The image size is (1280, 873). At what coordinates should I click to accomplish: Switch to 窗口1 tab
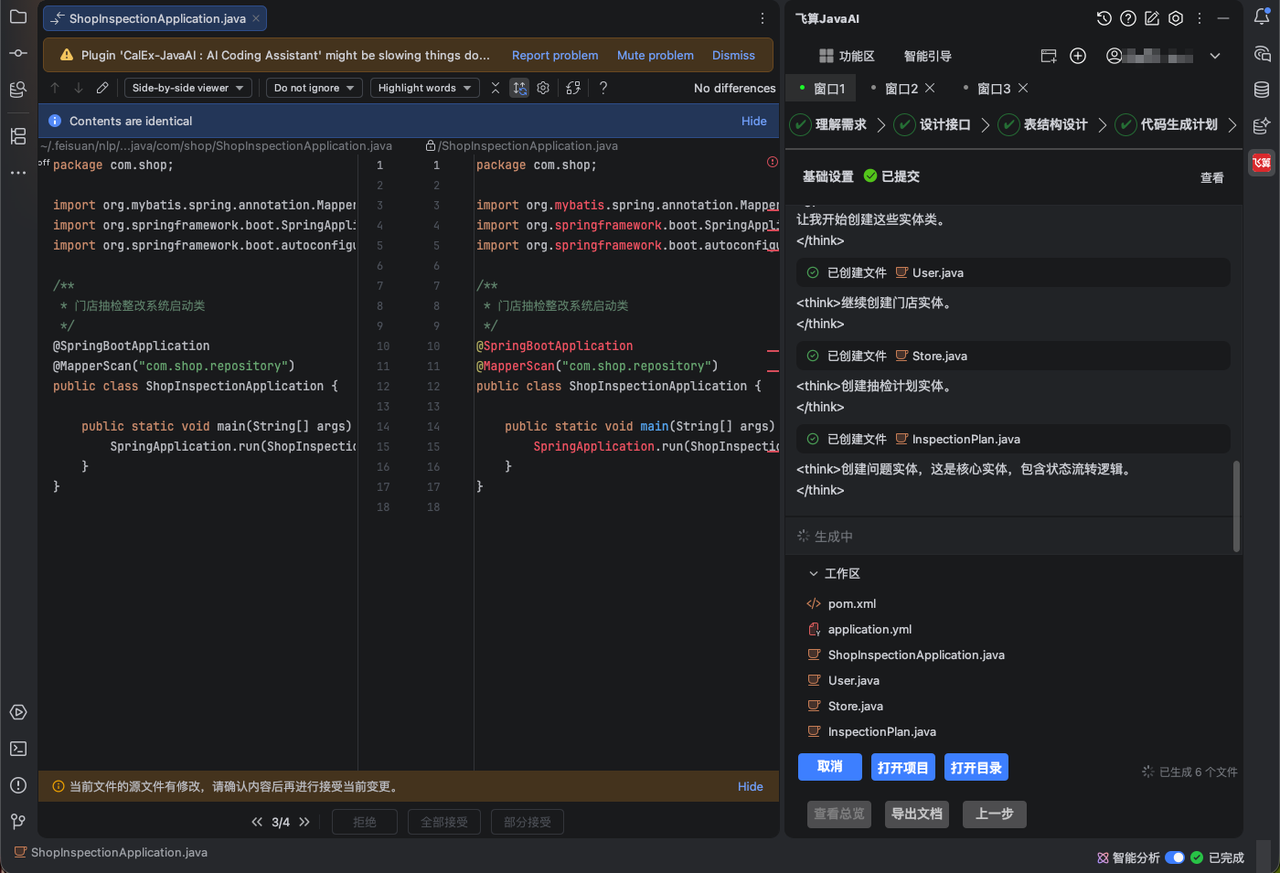click(822, 89)
